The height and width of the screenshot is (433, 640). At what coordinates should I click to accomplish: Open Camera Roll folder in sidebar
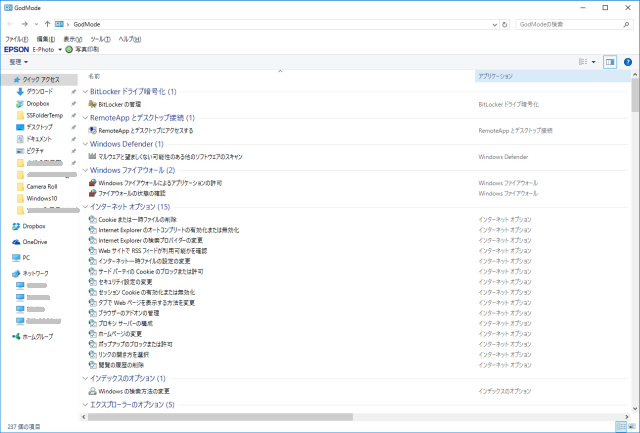tap(42, 187)
